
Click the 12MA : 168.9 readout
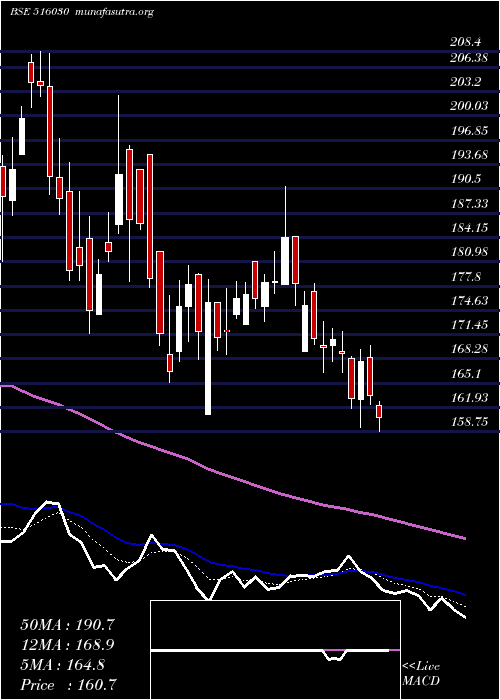click(x=68, y=645)
